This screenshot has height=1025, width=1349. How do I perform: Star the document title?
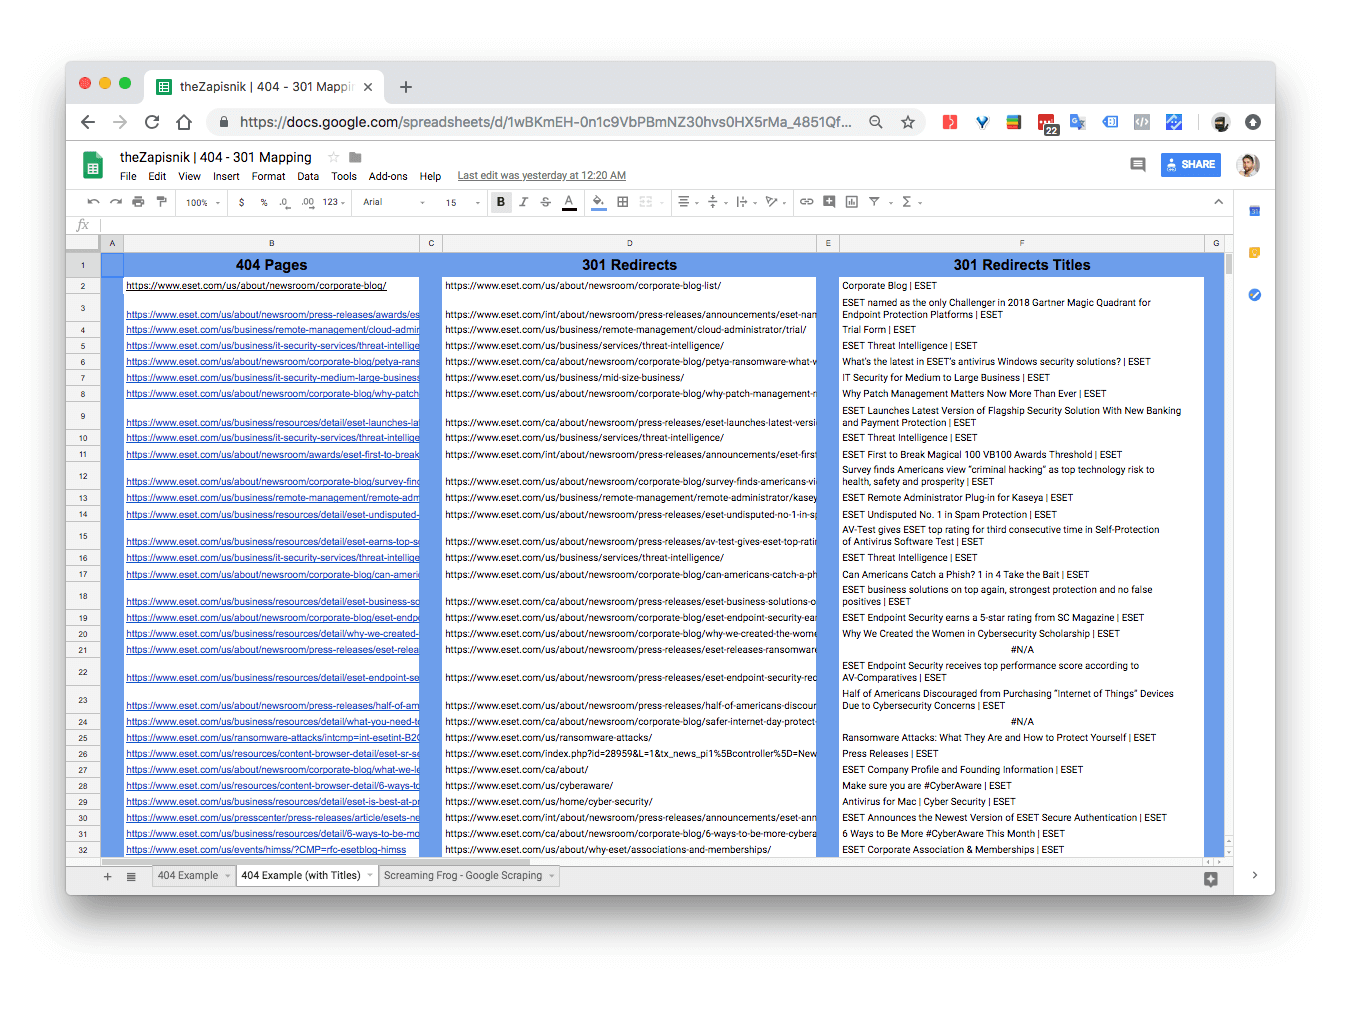point(334,157)
